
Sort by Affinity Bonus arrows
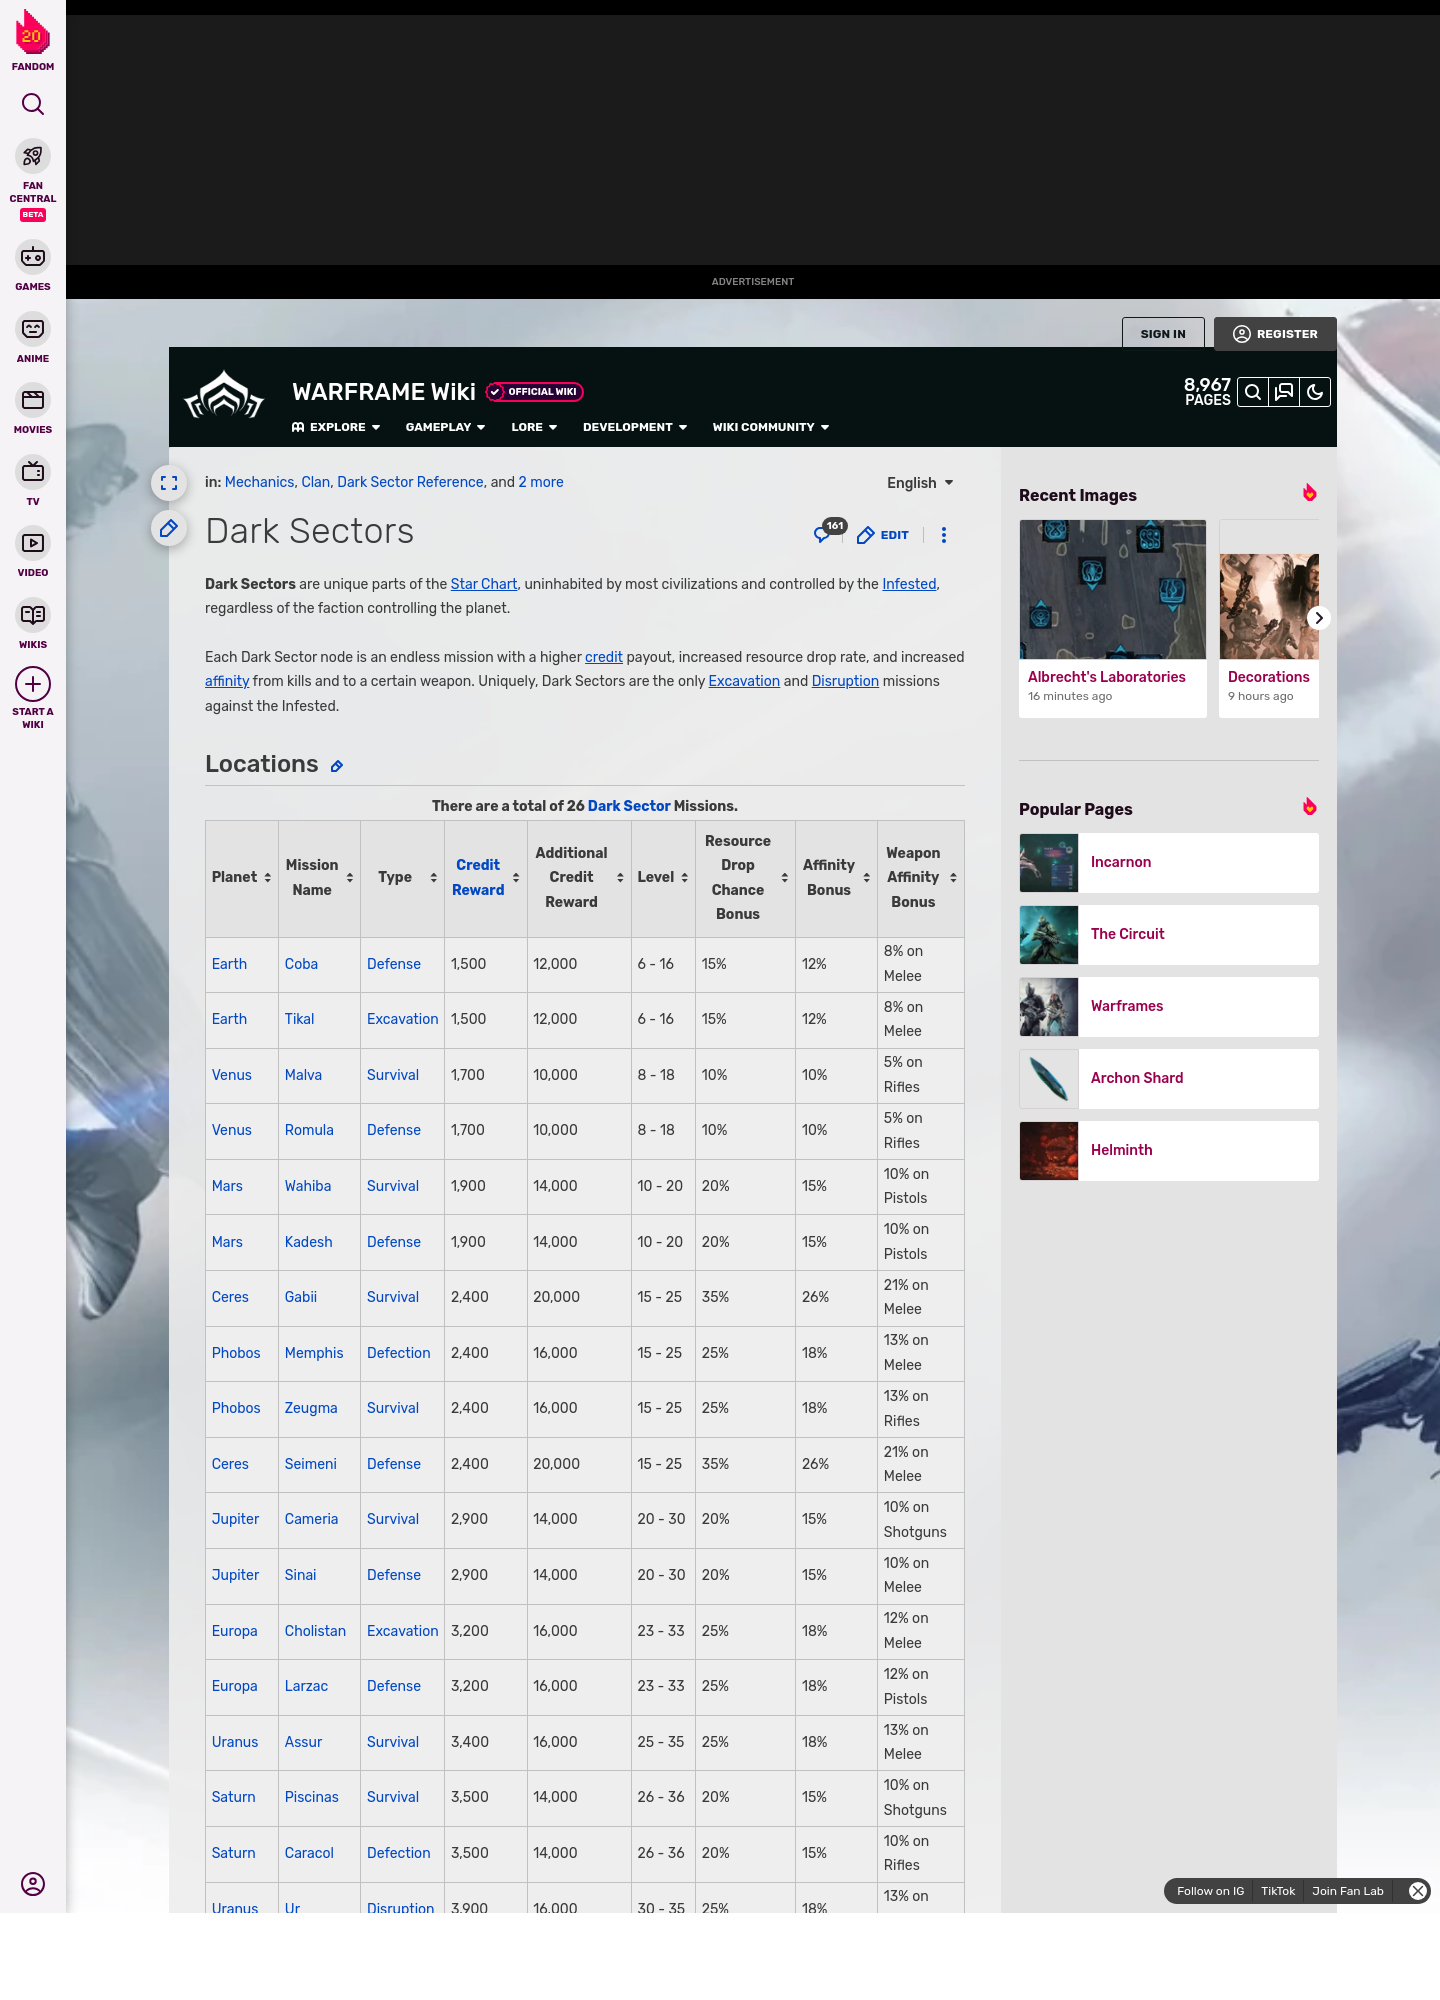tap(867, 878)
